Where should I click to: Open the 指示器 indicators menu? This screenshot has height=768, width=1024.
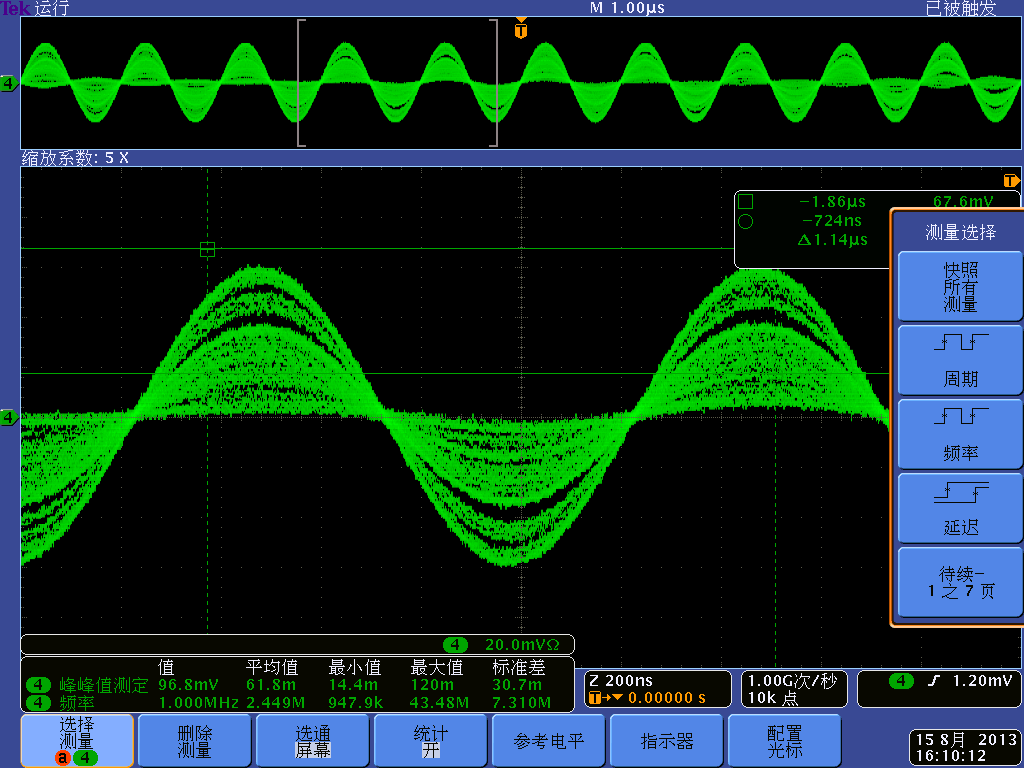coord(666,741)
